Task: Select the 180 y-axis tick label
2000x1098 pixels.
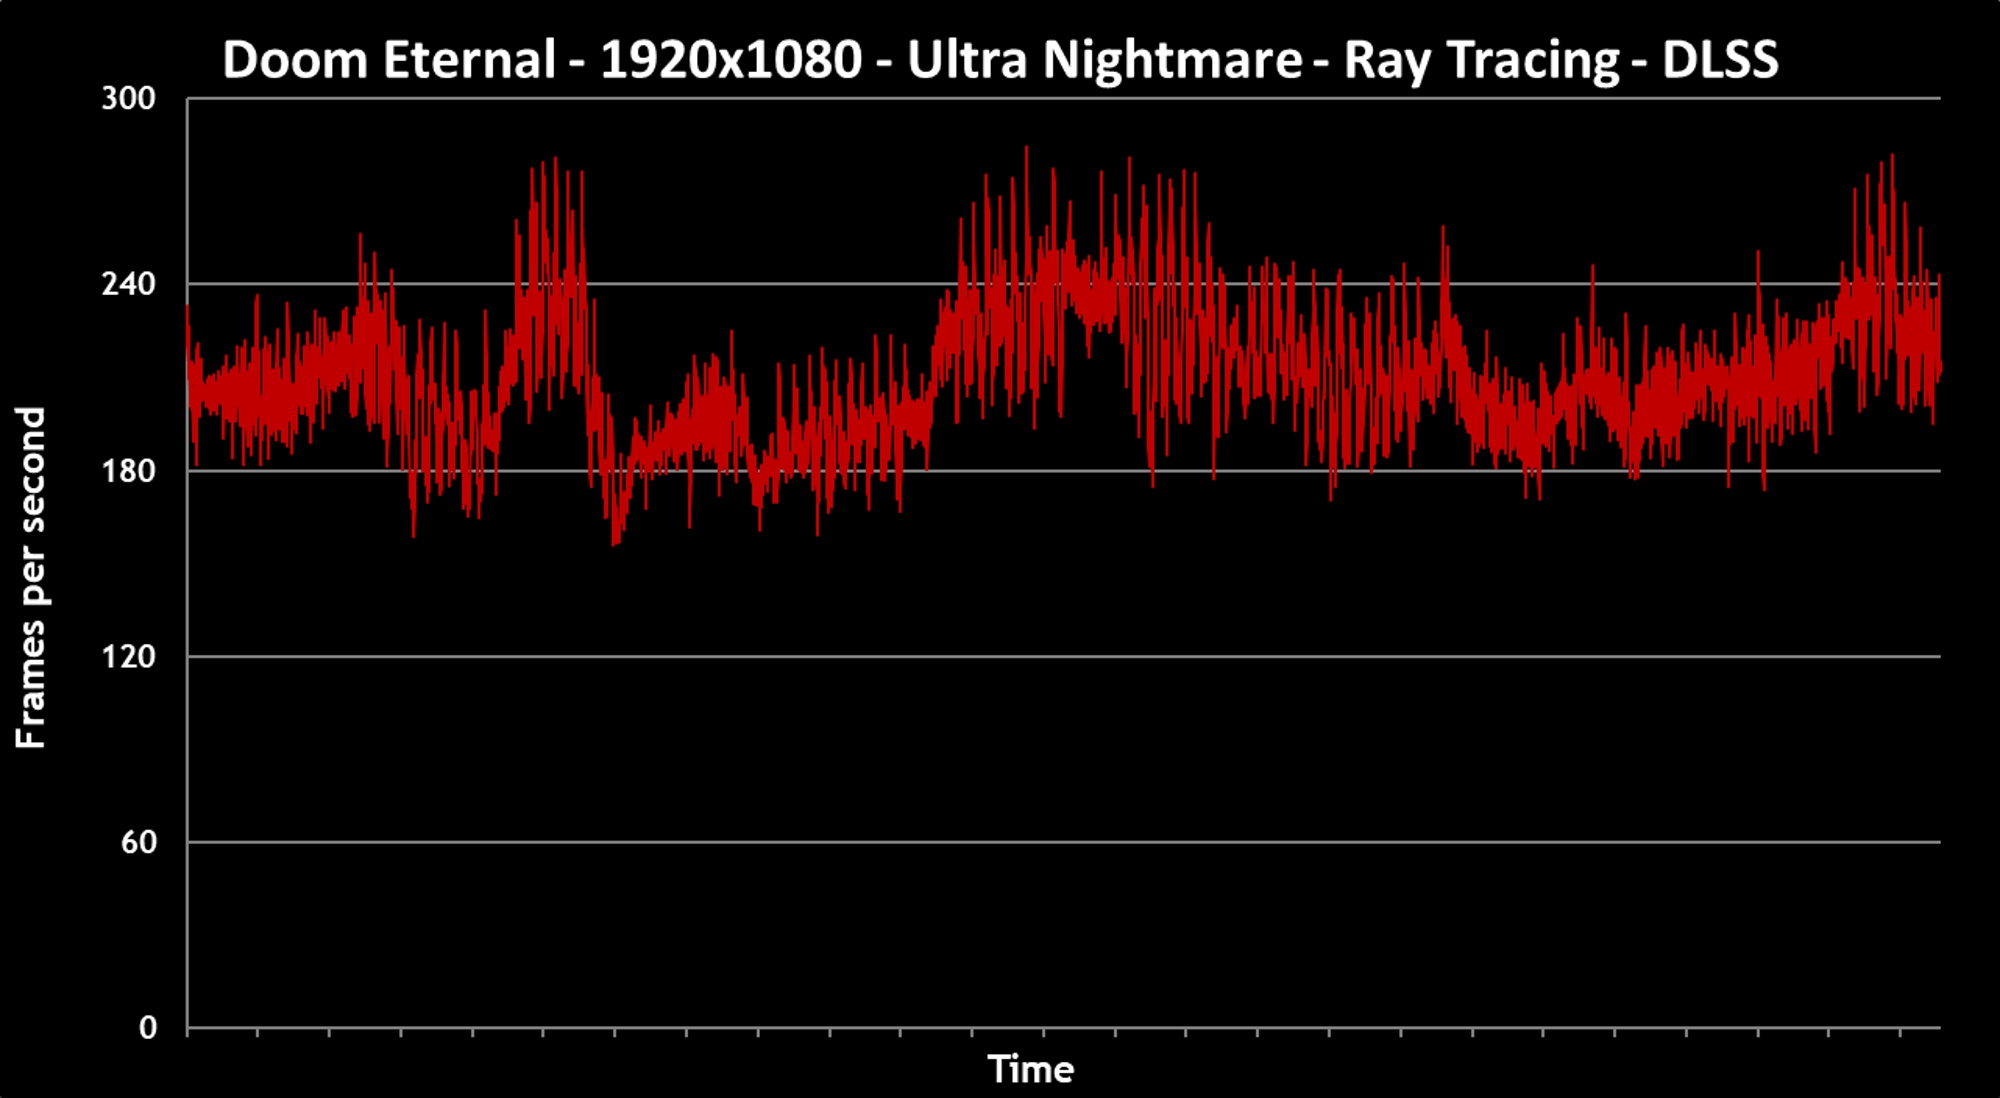Action: point(129,470)
